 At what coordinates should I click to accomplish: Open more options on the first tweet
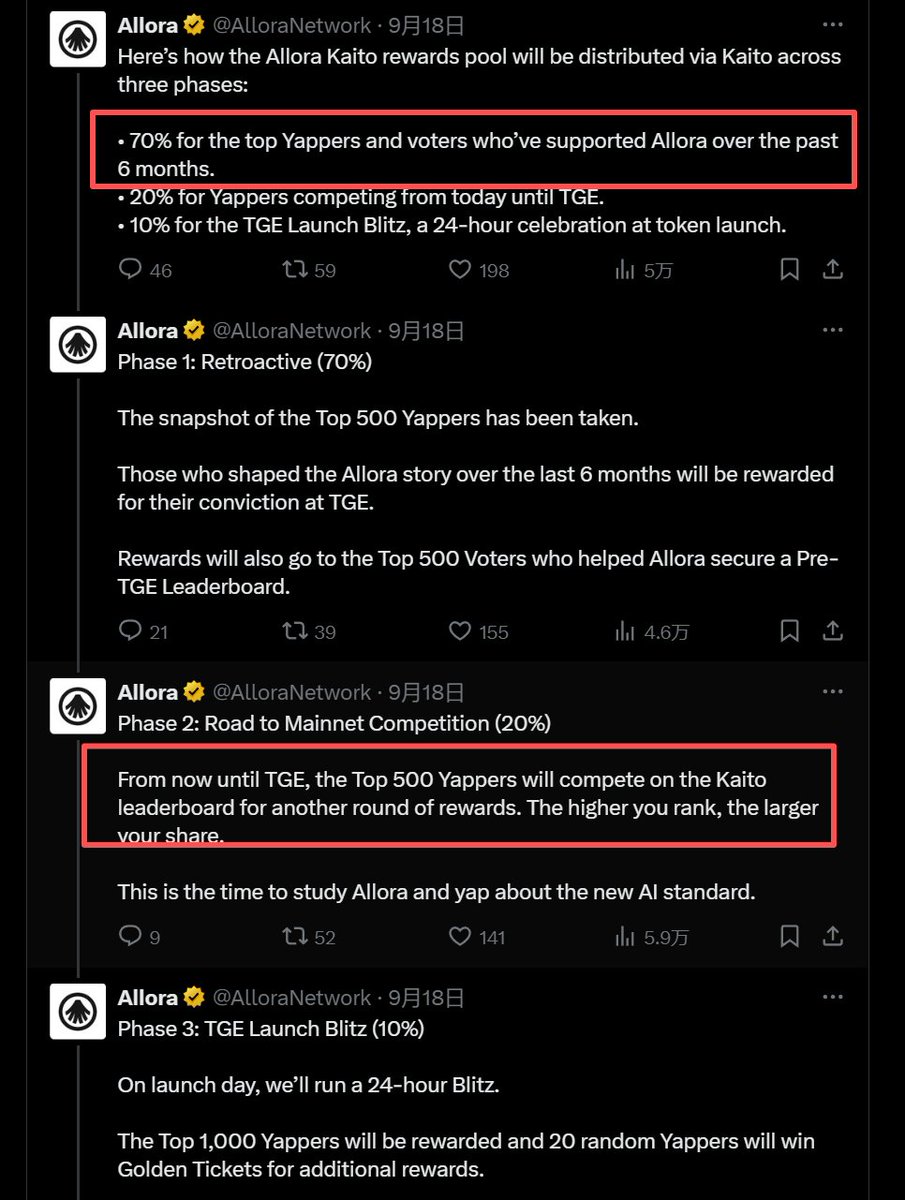coord(832,24)
